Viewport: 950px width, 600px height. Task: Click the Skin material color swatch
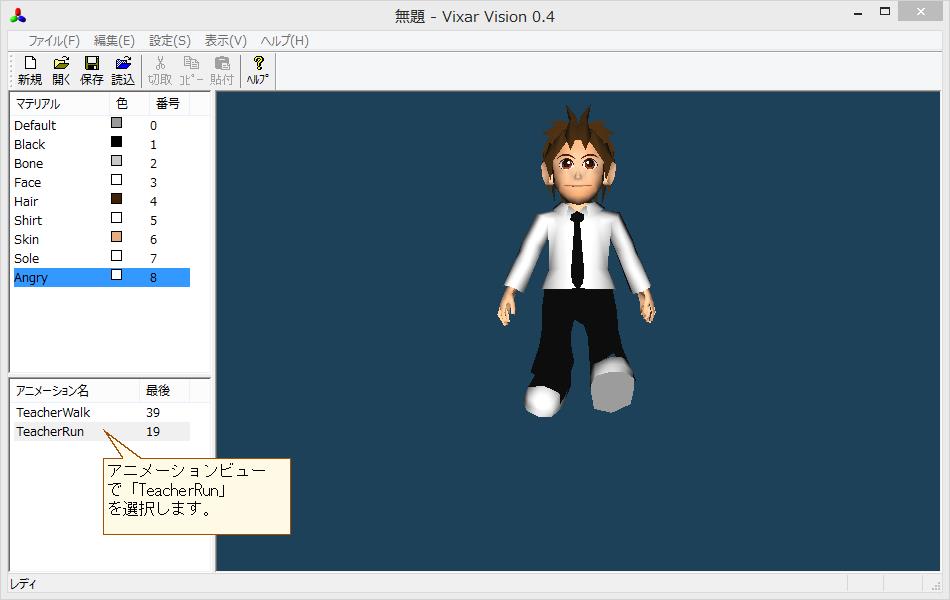pos(116,239)
